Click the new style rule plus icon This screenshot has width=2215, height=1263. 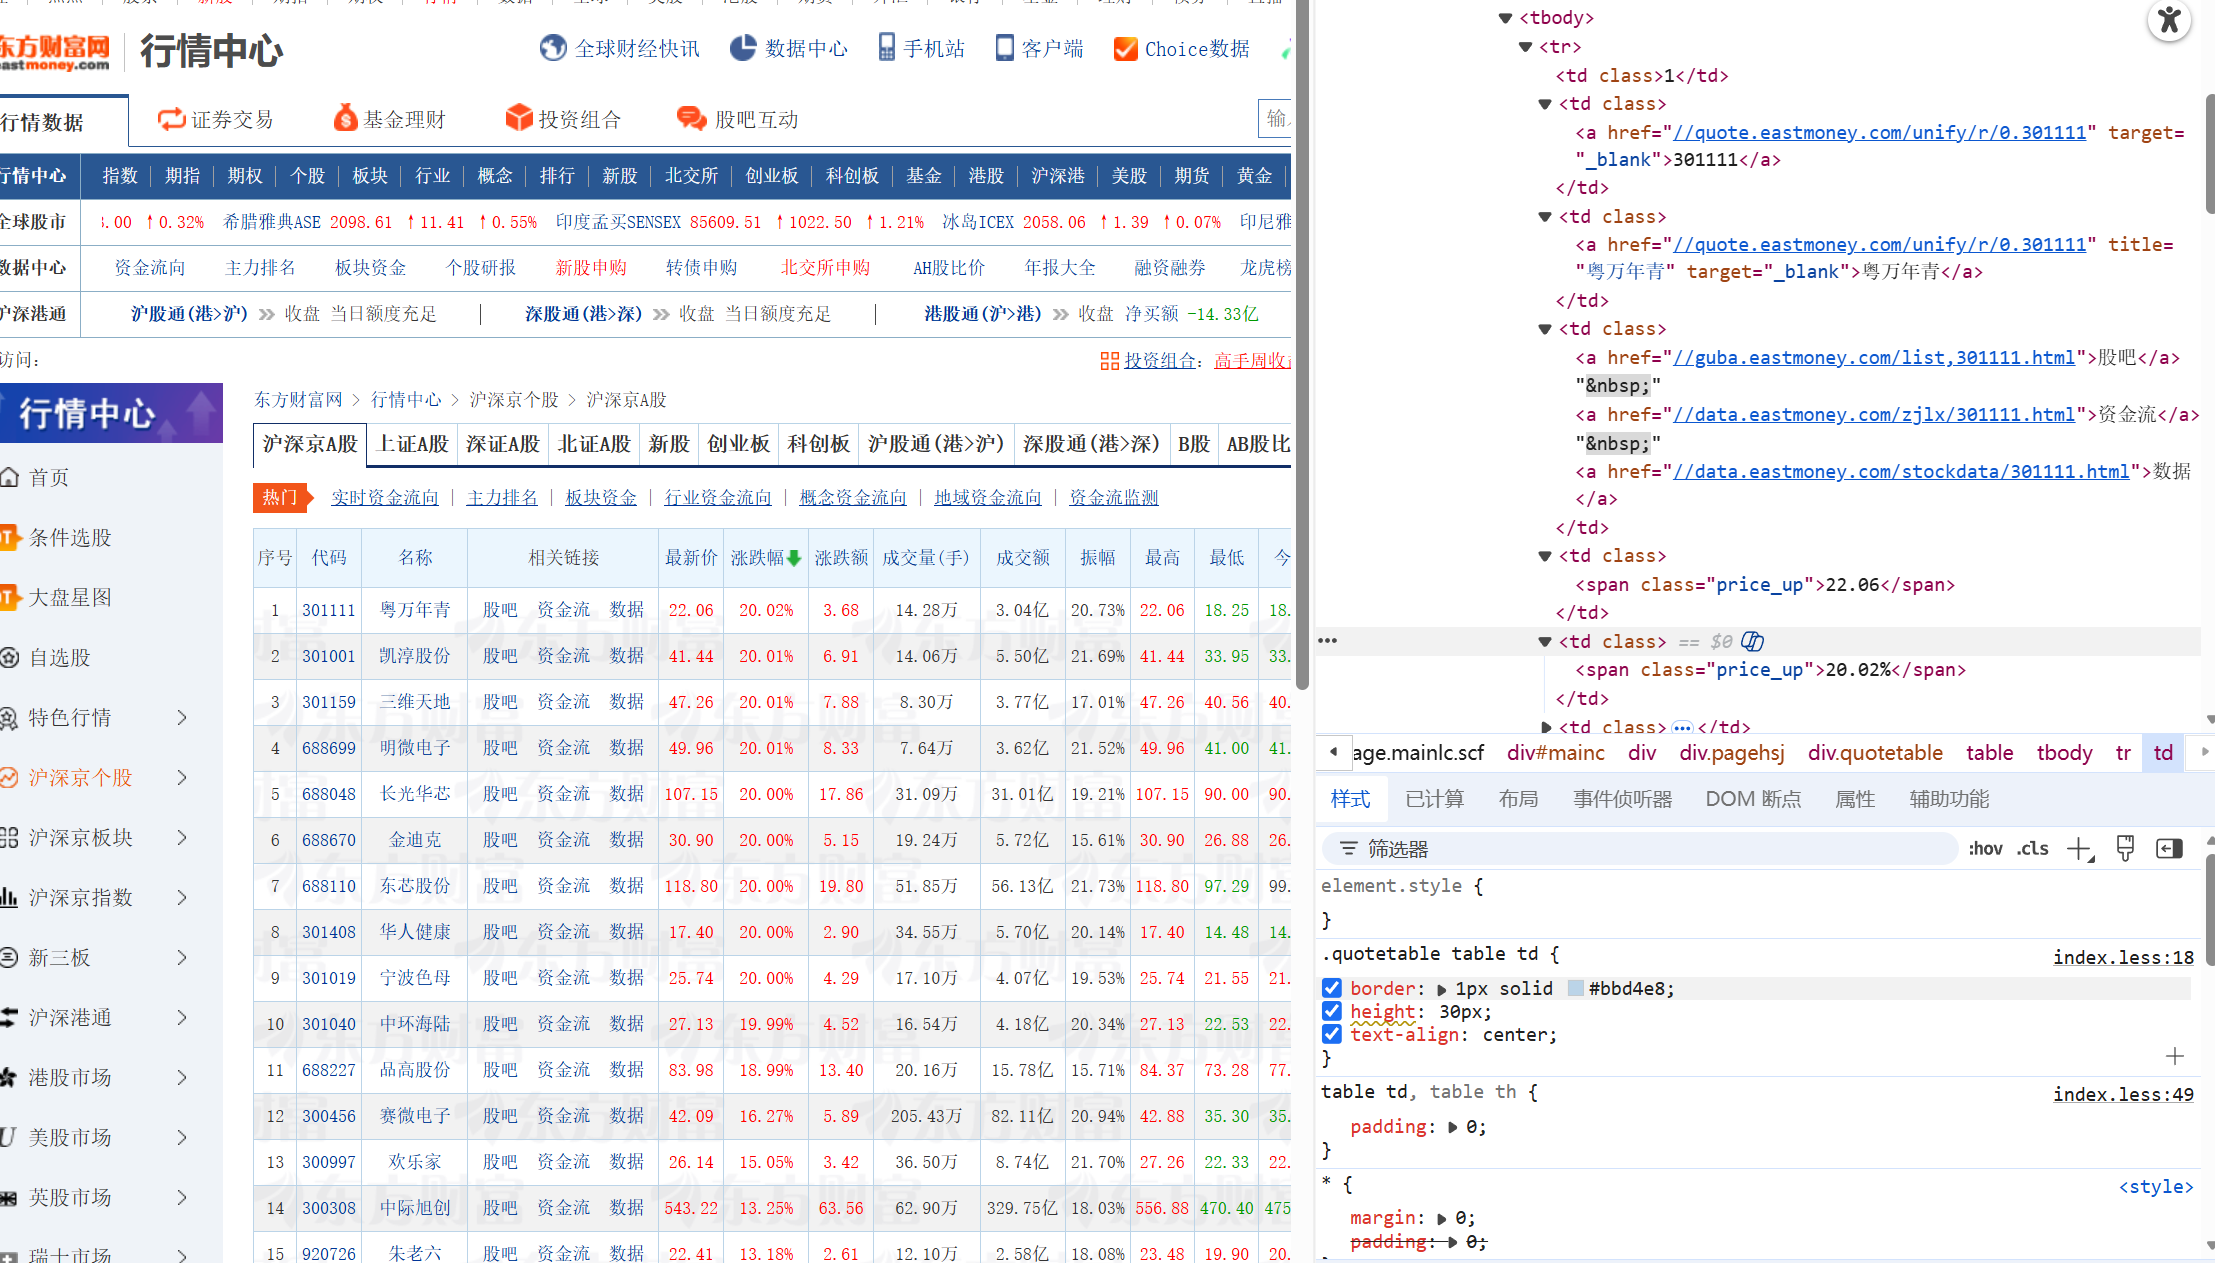pos(2080,849)
